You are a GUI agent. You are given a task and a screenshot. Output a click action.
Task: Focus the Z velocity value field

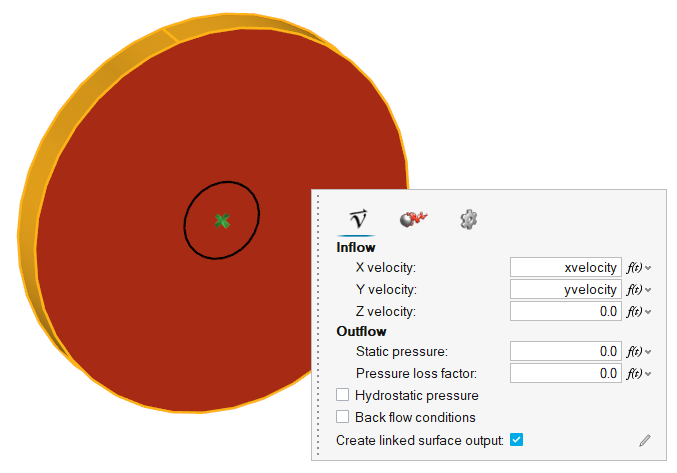pos(565,311)
